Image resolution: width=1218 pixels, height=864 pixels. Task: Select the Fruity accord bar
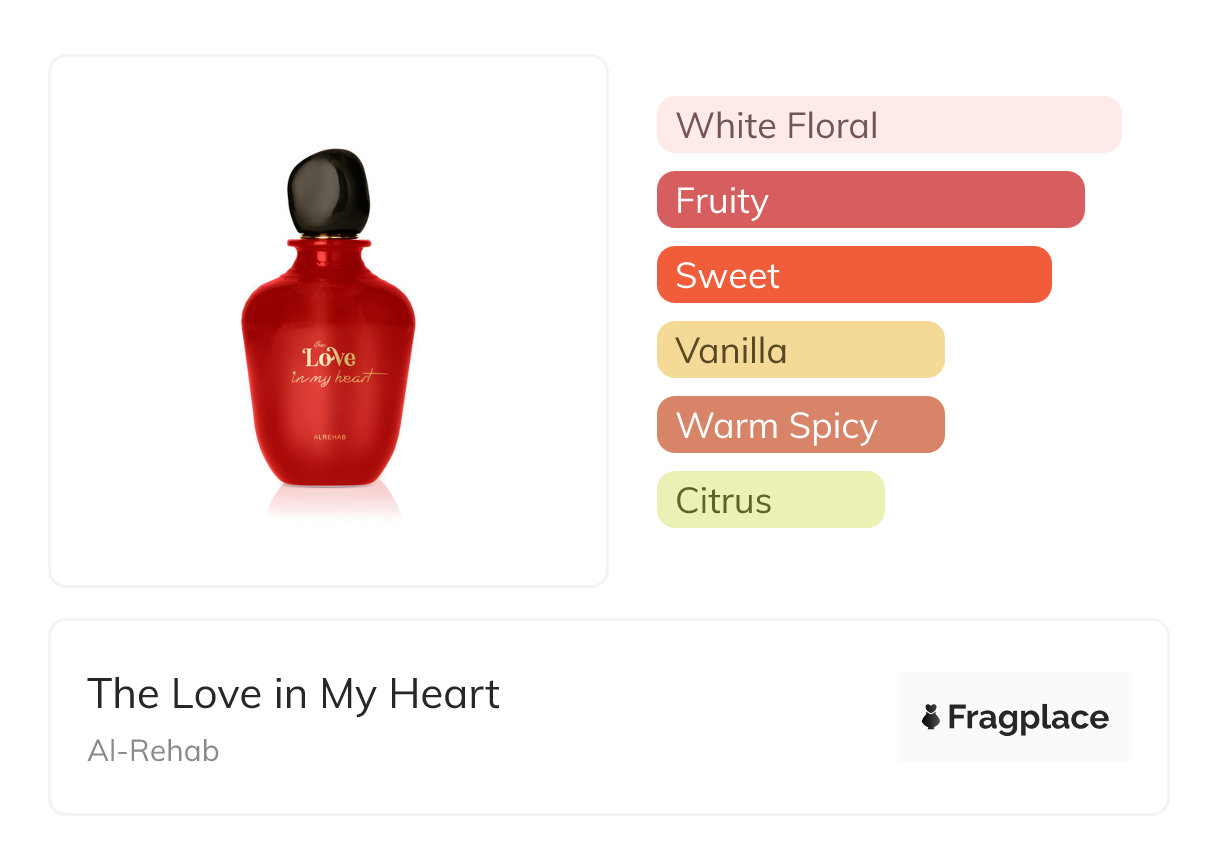coord(870,200)
